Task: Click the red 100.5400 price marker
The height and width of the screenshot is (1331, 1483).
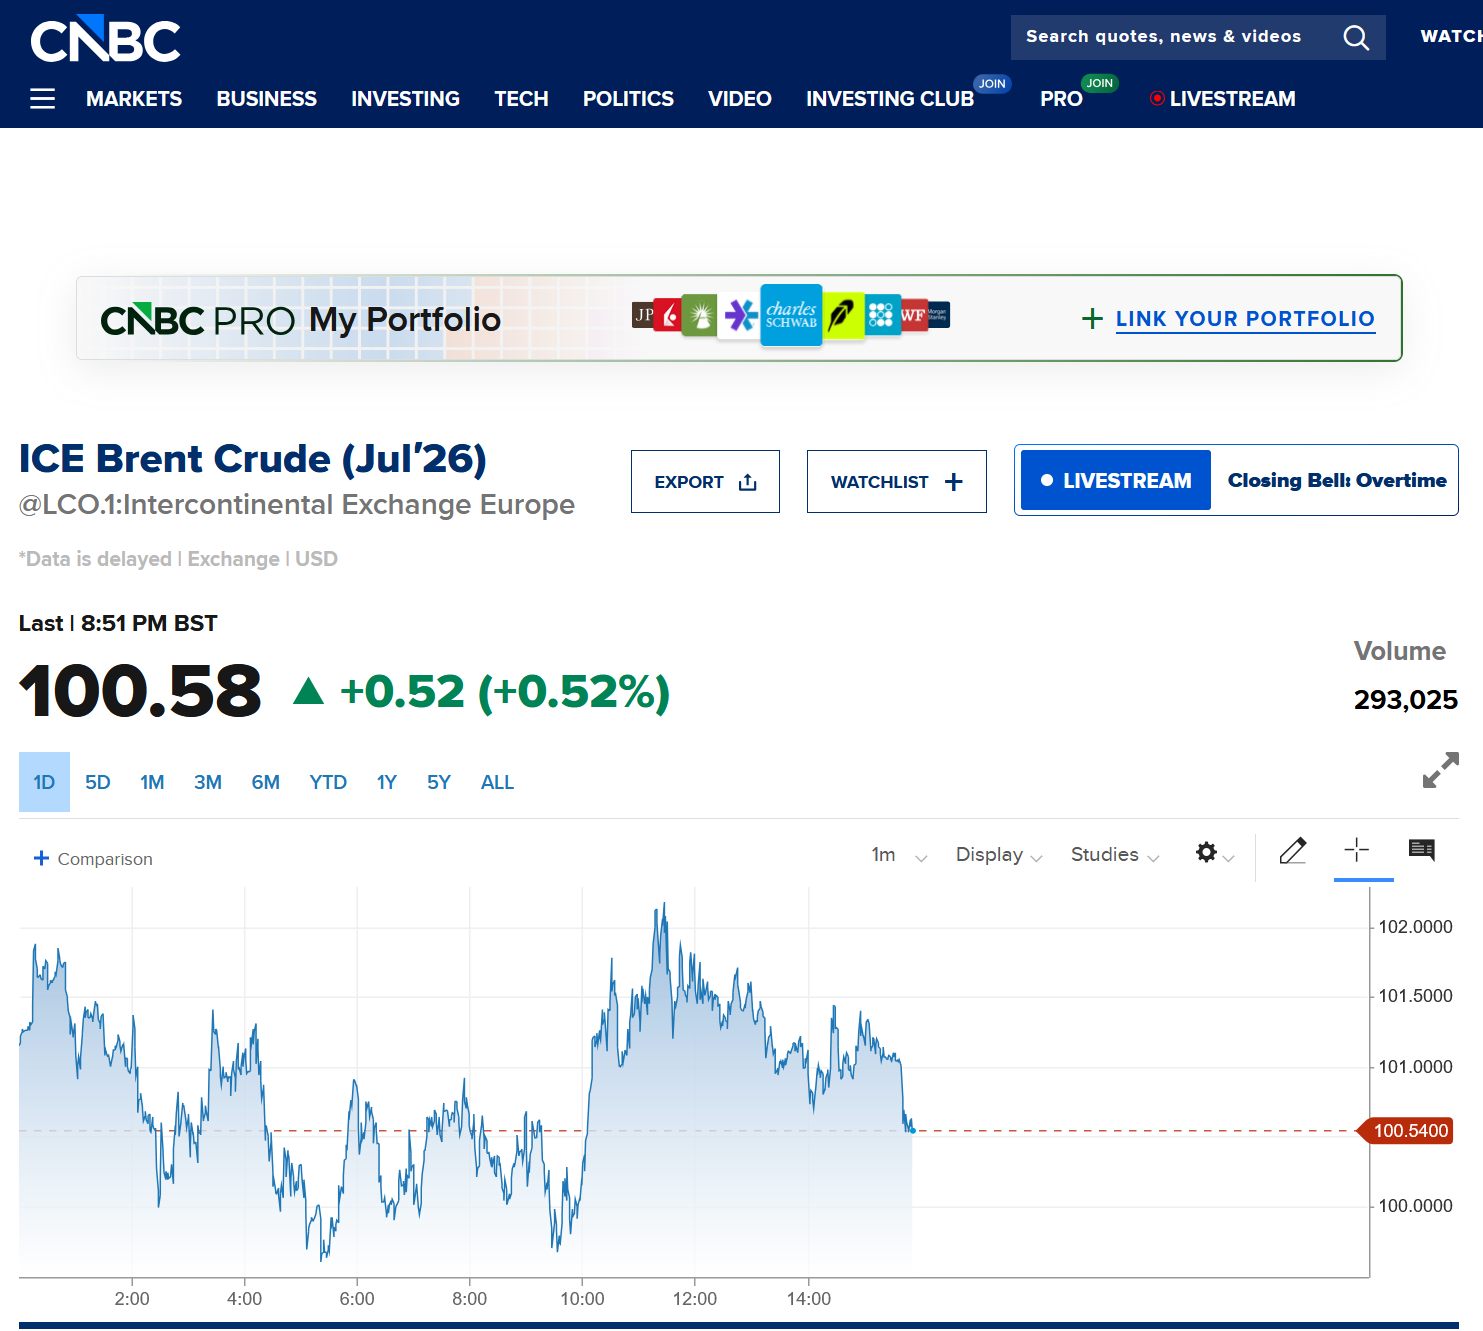Action: coord(1405,1131)
